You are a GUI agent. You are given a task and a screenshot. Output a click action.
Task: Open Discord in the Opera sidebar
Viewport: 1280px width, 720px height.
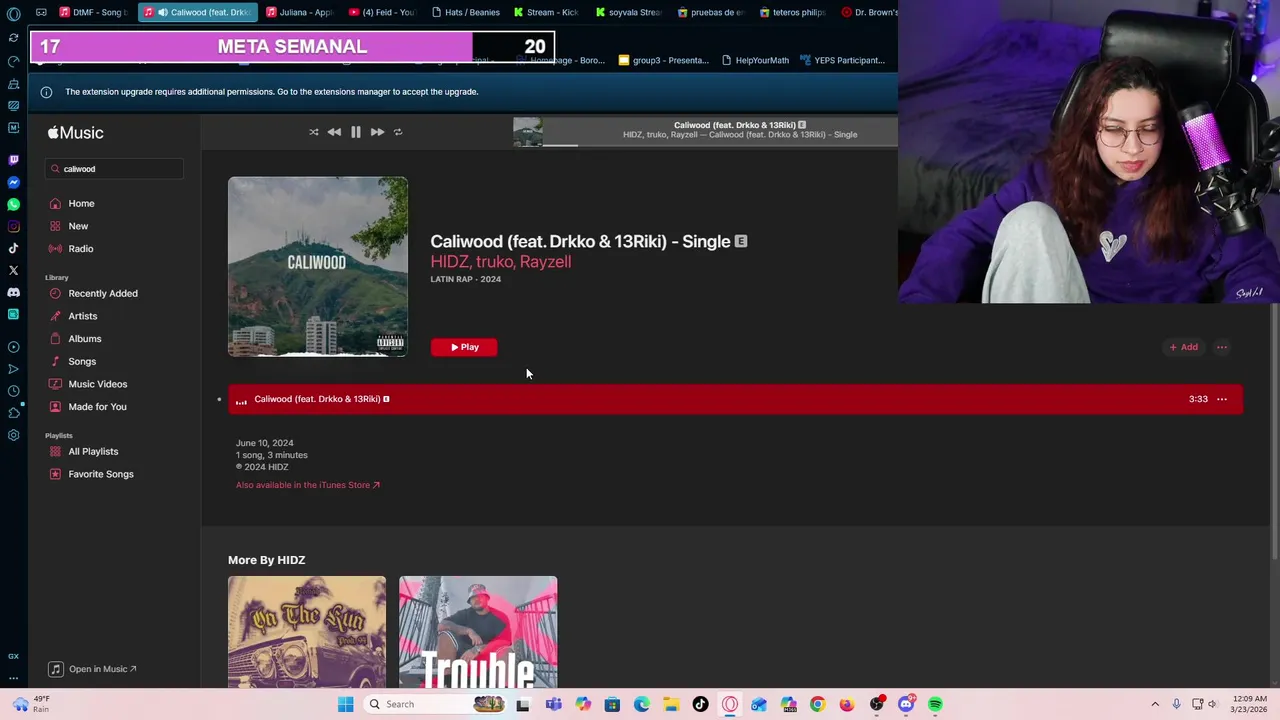click(x=13, y=293)
